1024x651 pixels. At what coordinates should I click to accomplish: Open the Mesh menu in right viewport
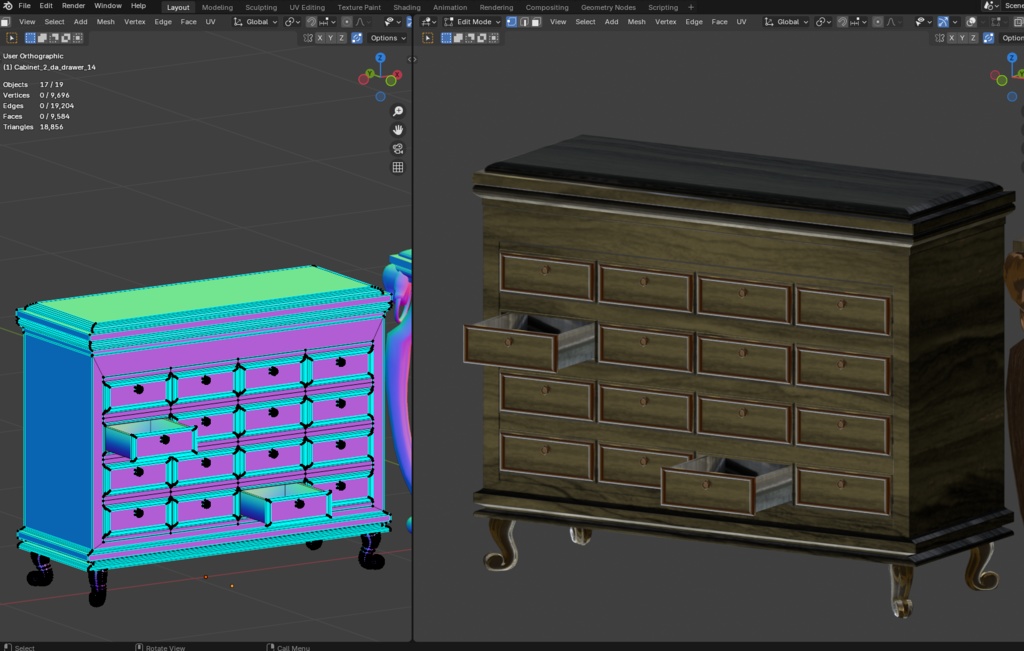tap(636, 21)
